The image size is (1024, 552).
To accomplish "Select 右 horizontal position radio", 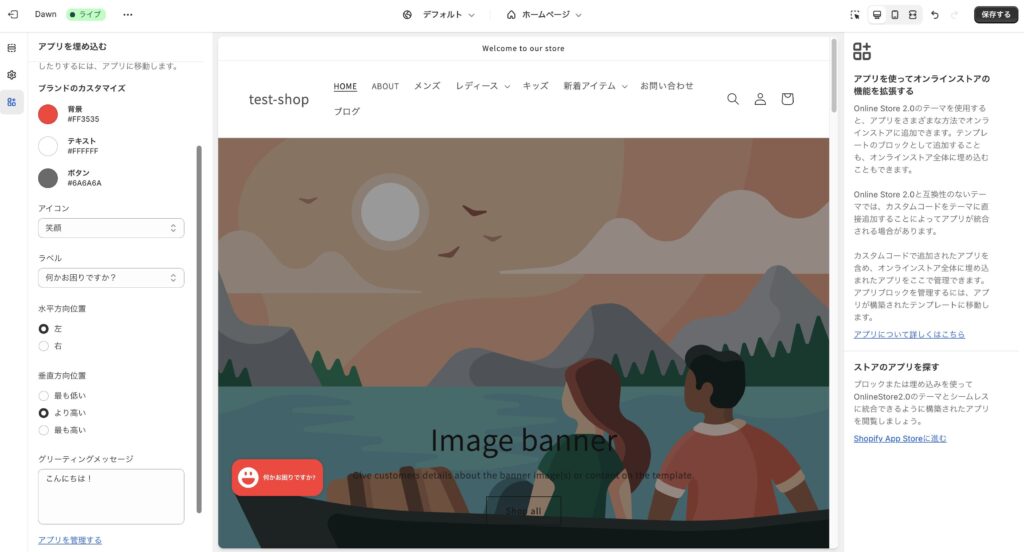I will 44,346.
